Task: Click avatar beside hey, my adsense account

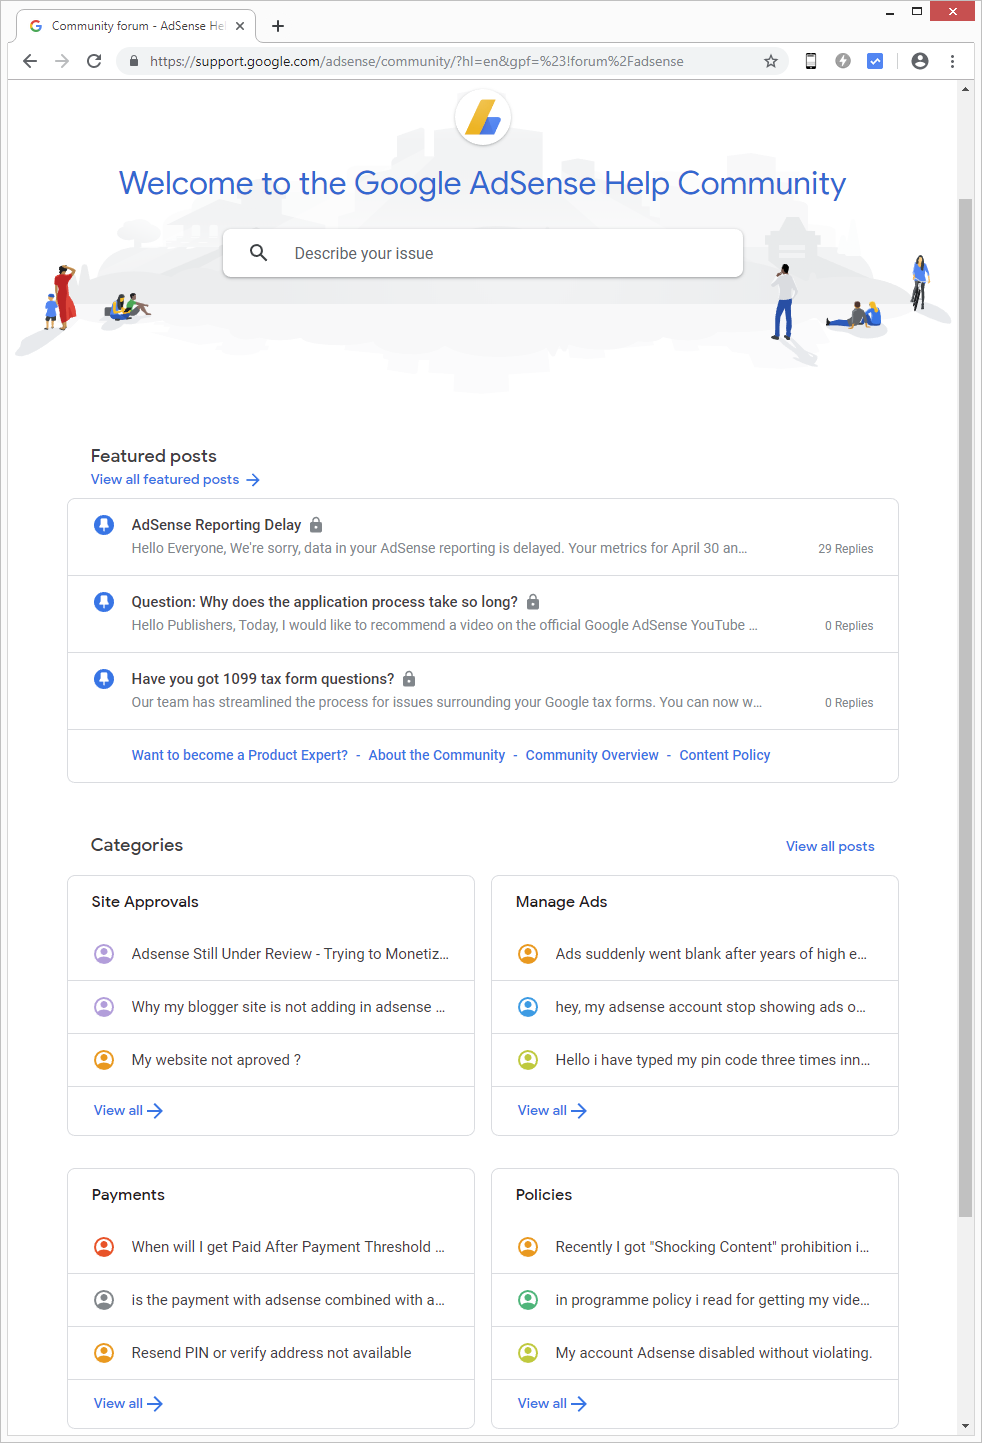Action: tap(528, 1007)
